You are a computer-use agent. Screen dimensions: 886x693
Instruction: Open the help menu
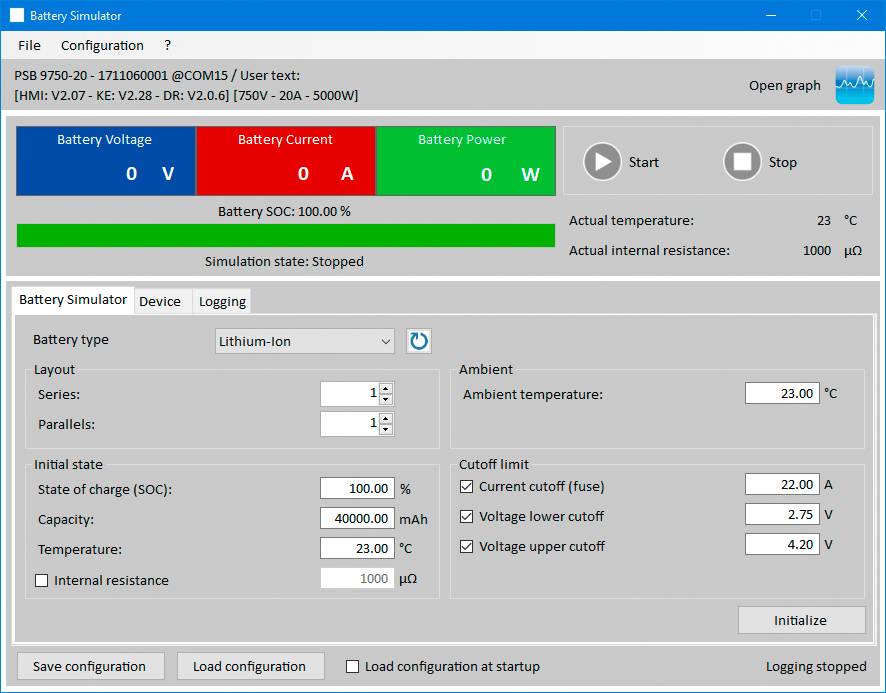tap(167, 45)
